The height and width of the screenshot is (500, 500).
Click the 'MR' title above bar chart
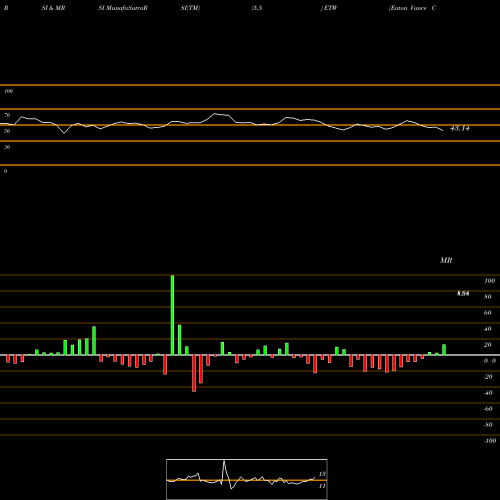tap(446, 260)
